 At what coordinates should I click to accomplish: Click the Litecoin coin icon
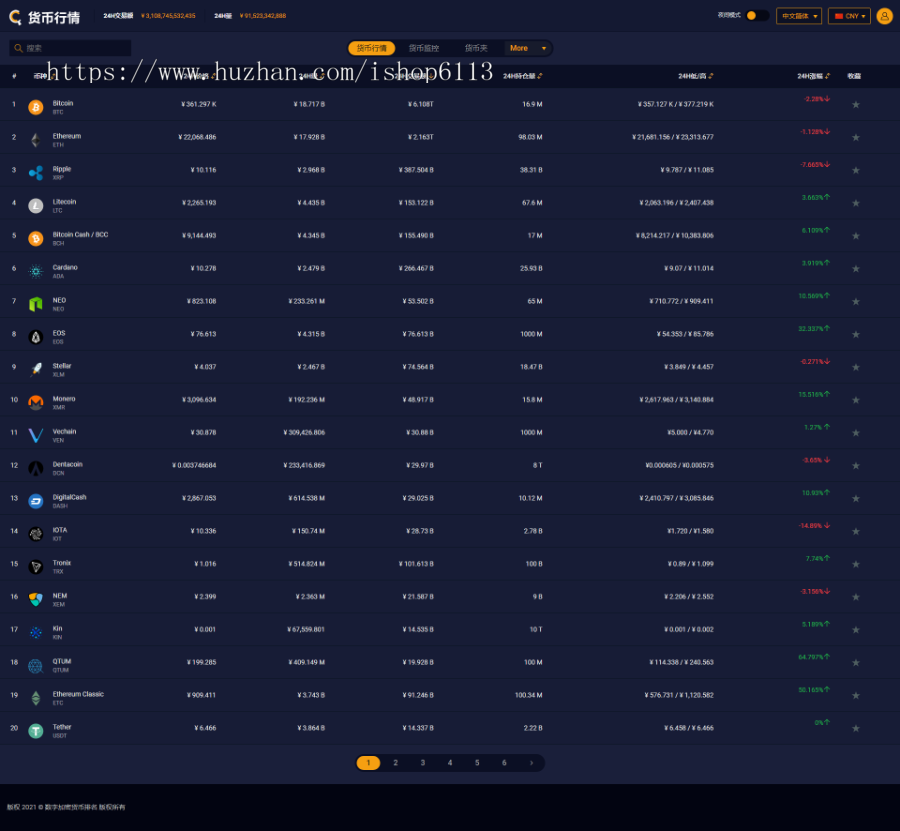pos(36,205)
